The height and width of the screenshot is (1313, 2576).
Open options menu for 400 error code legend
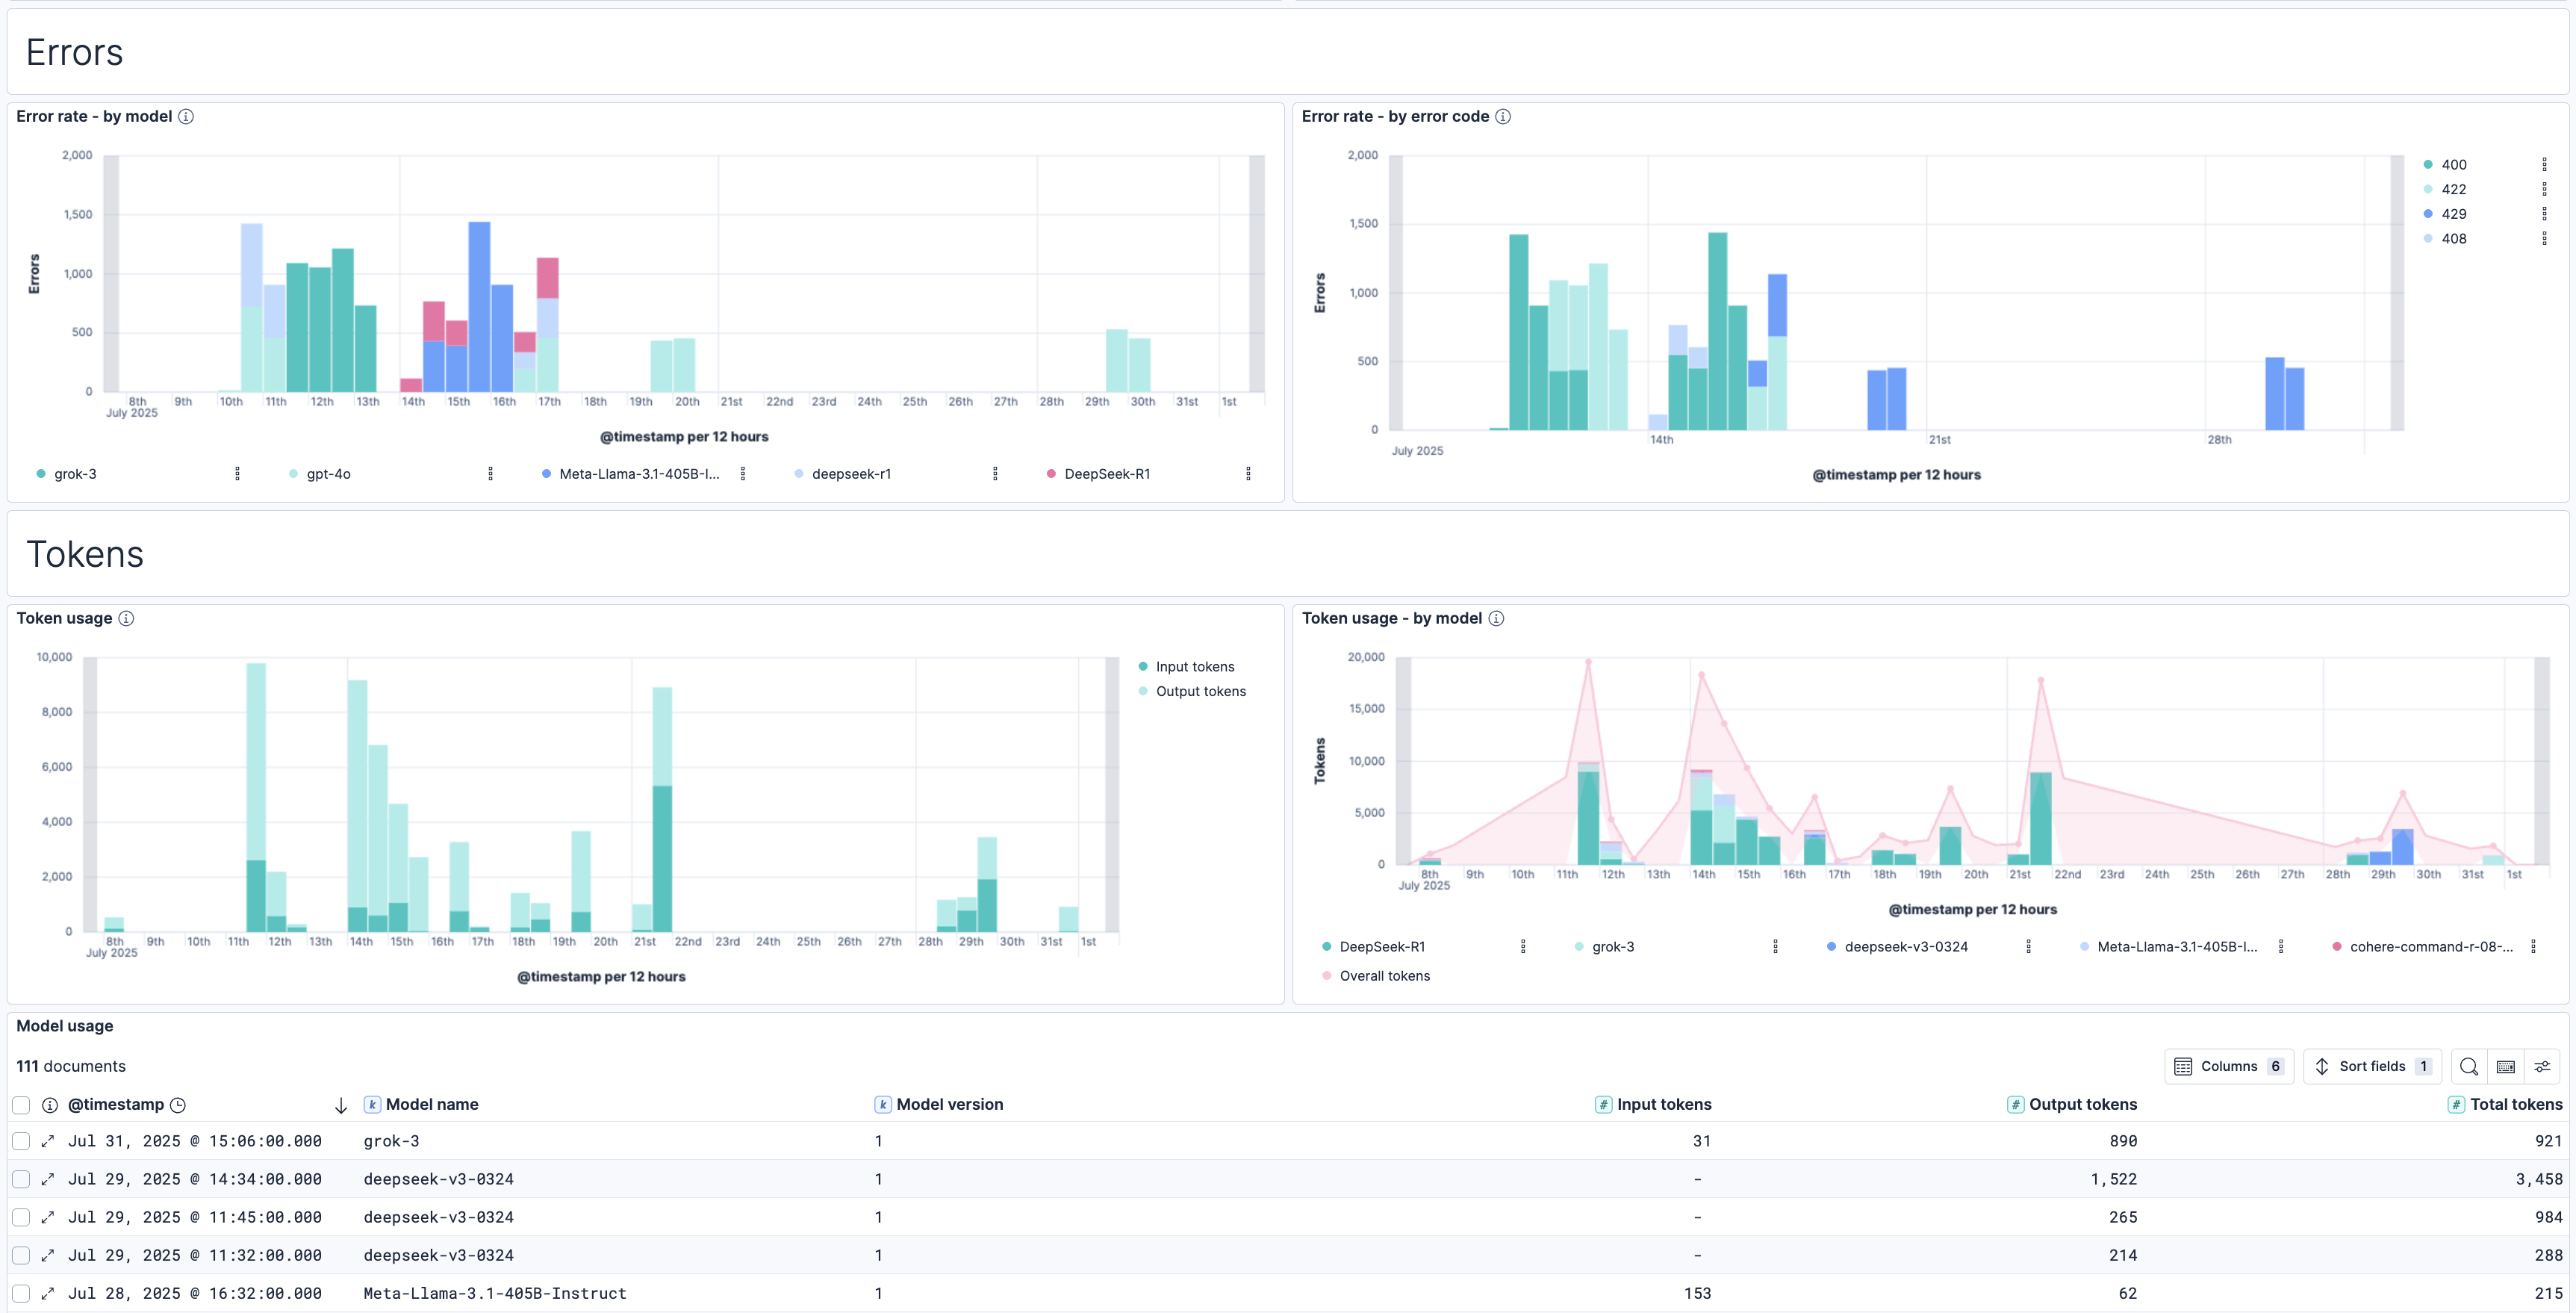point(2544,165)
